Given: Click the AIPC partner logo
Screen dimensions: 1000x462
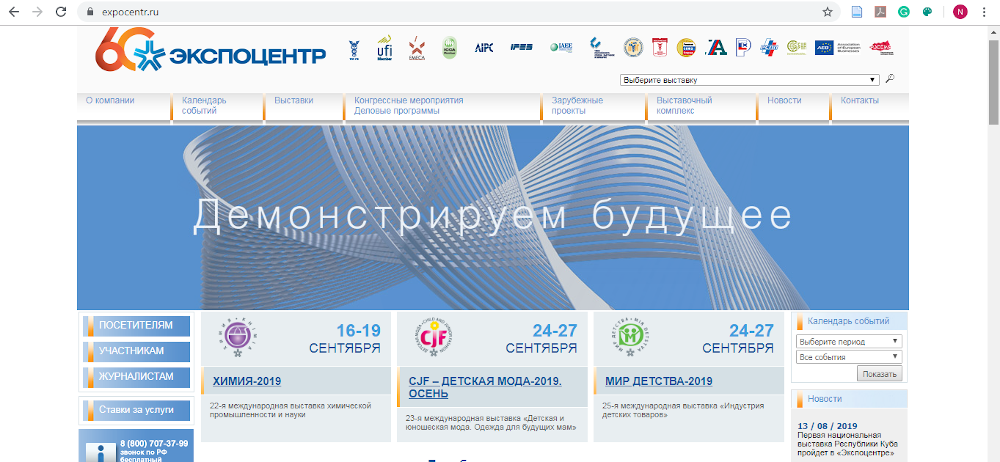Looking at the screenshot, I should [x=484, y=47].
